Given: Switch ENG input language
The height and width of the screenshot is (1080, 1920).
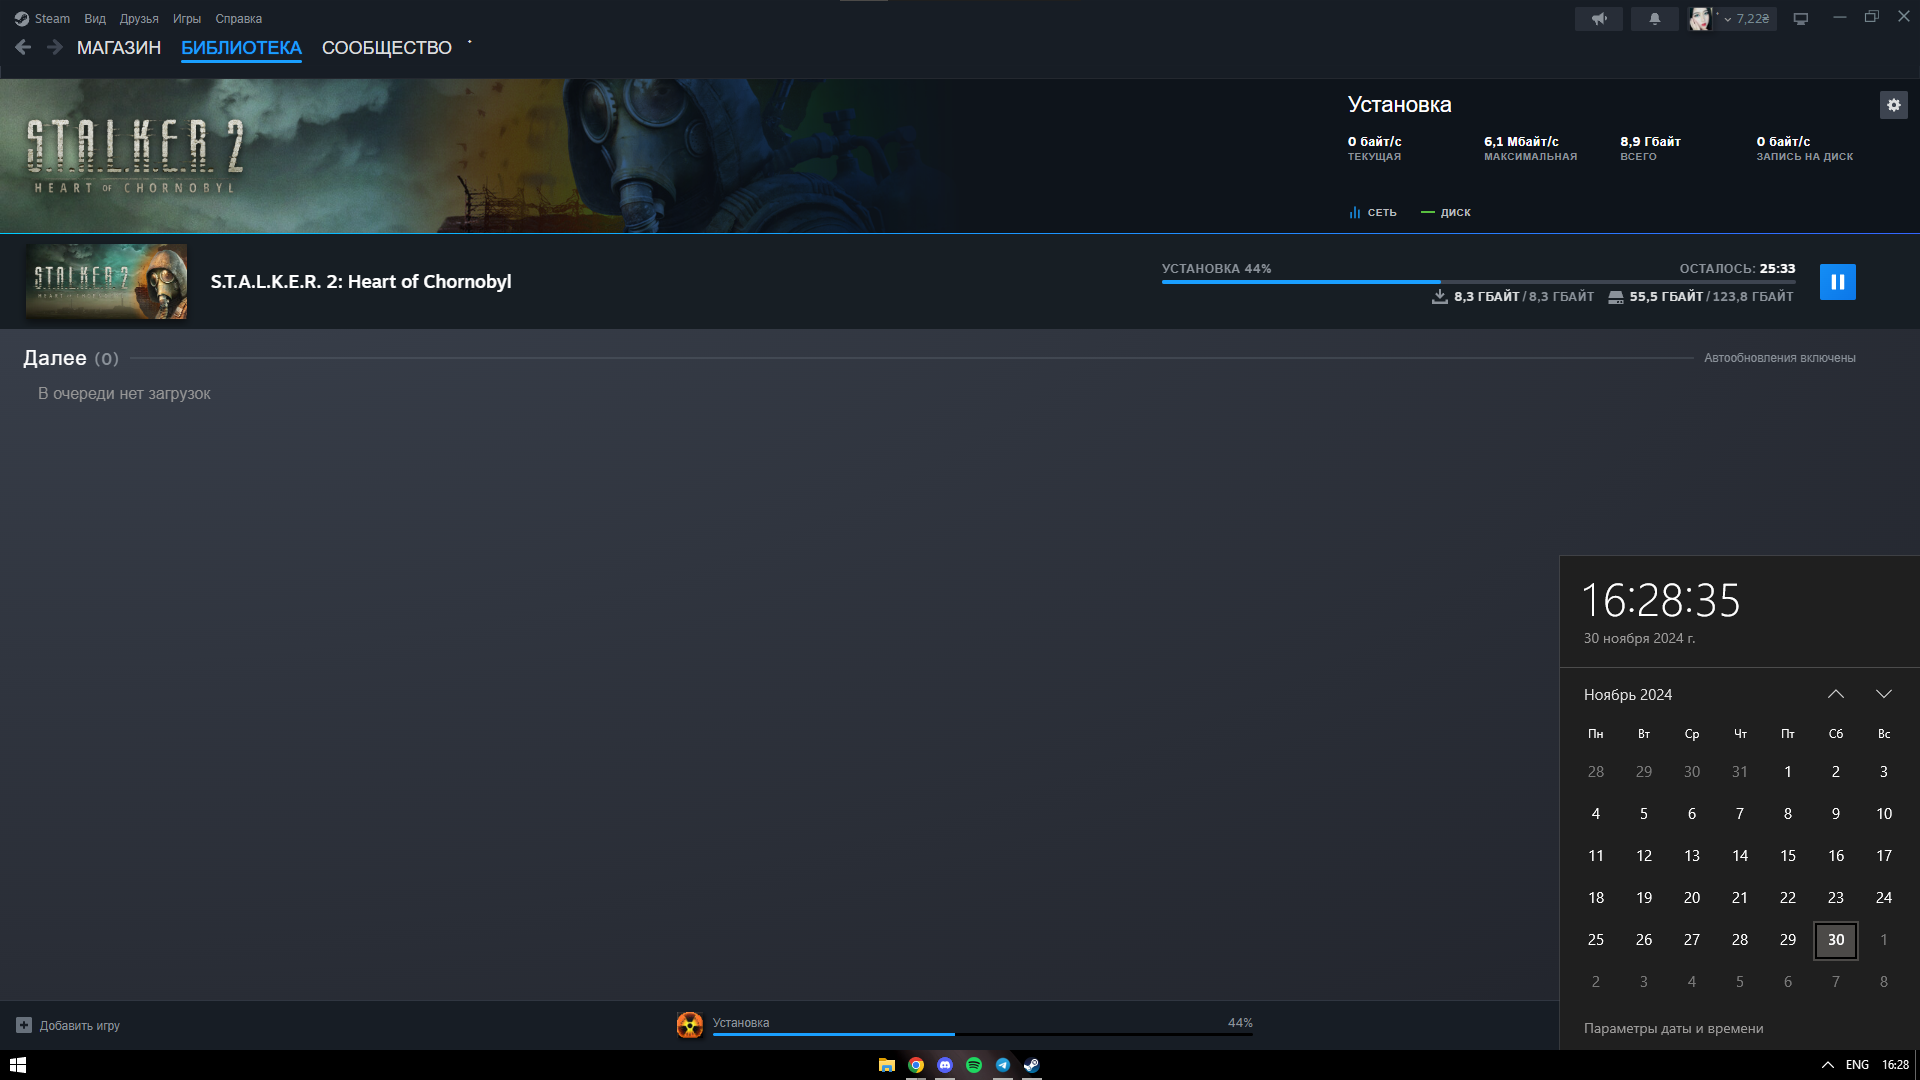Looking at the screenshot, I should tap(1857, 1065).
